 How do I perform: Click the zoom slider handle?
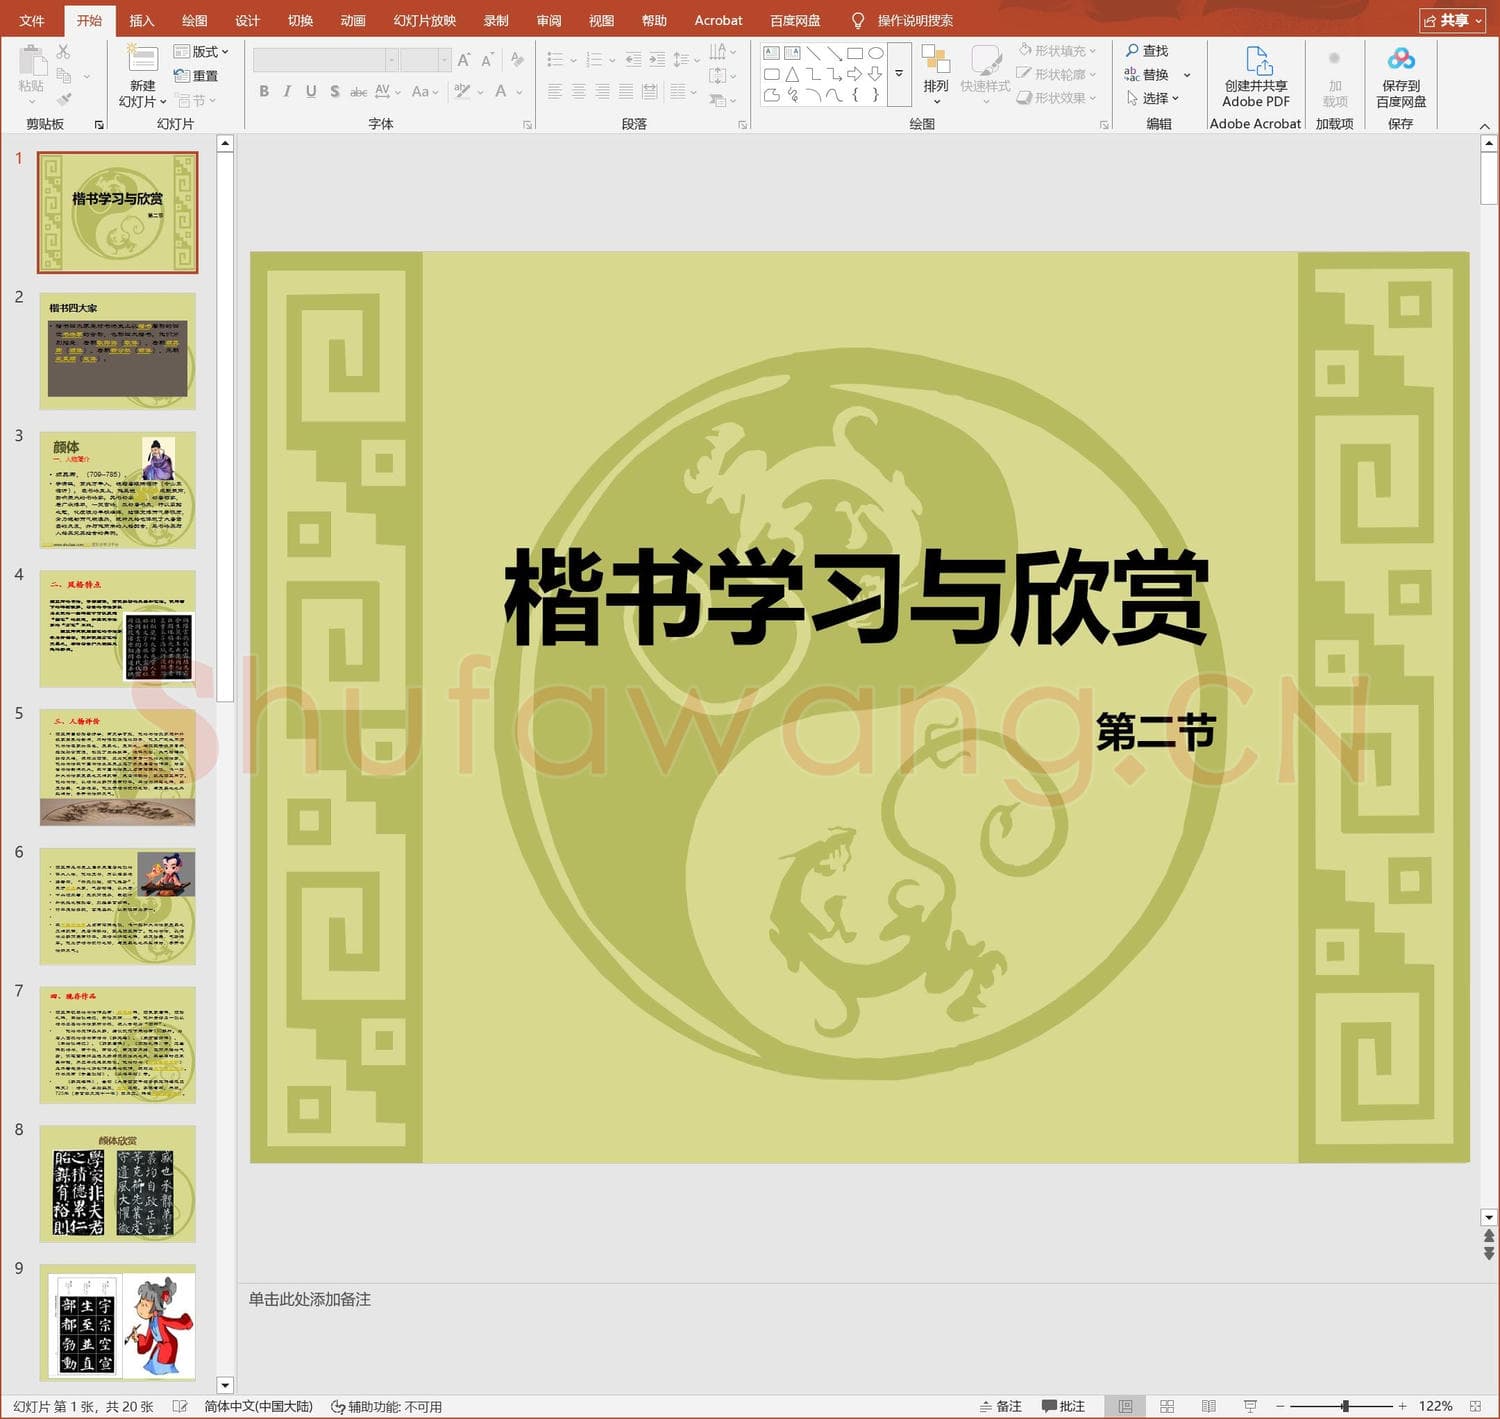click(x=1345, y=1406)
